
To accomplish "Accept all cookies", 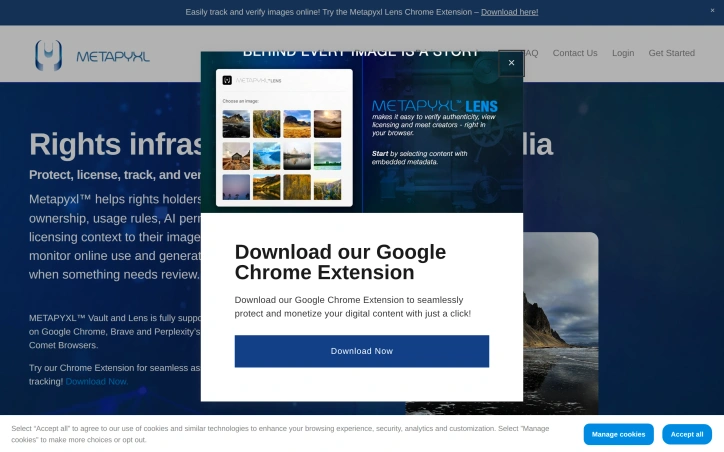I will click(x=687, y=434).
